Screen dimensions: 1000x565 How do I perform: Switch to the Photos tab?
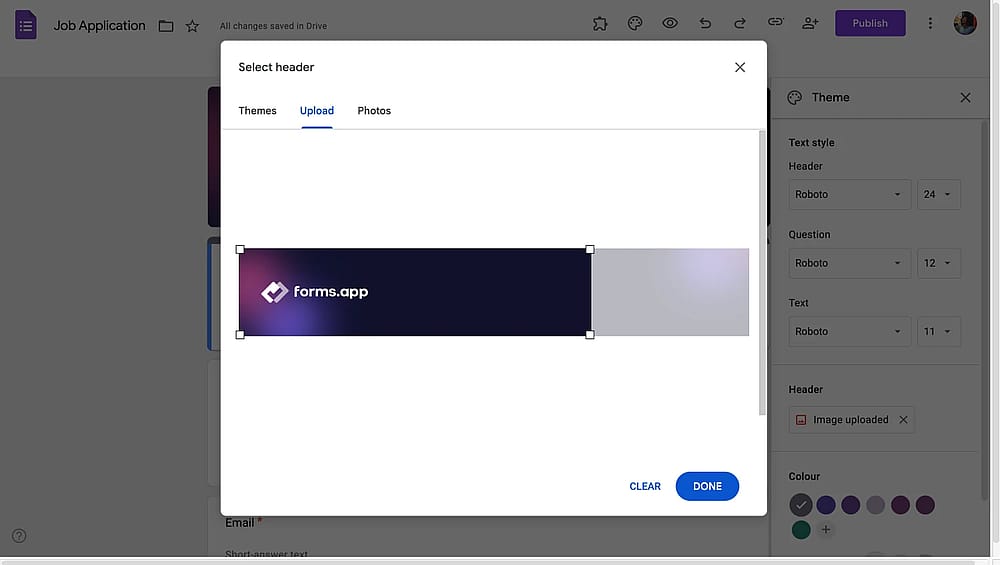(374, 110)
